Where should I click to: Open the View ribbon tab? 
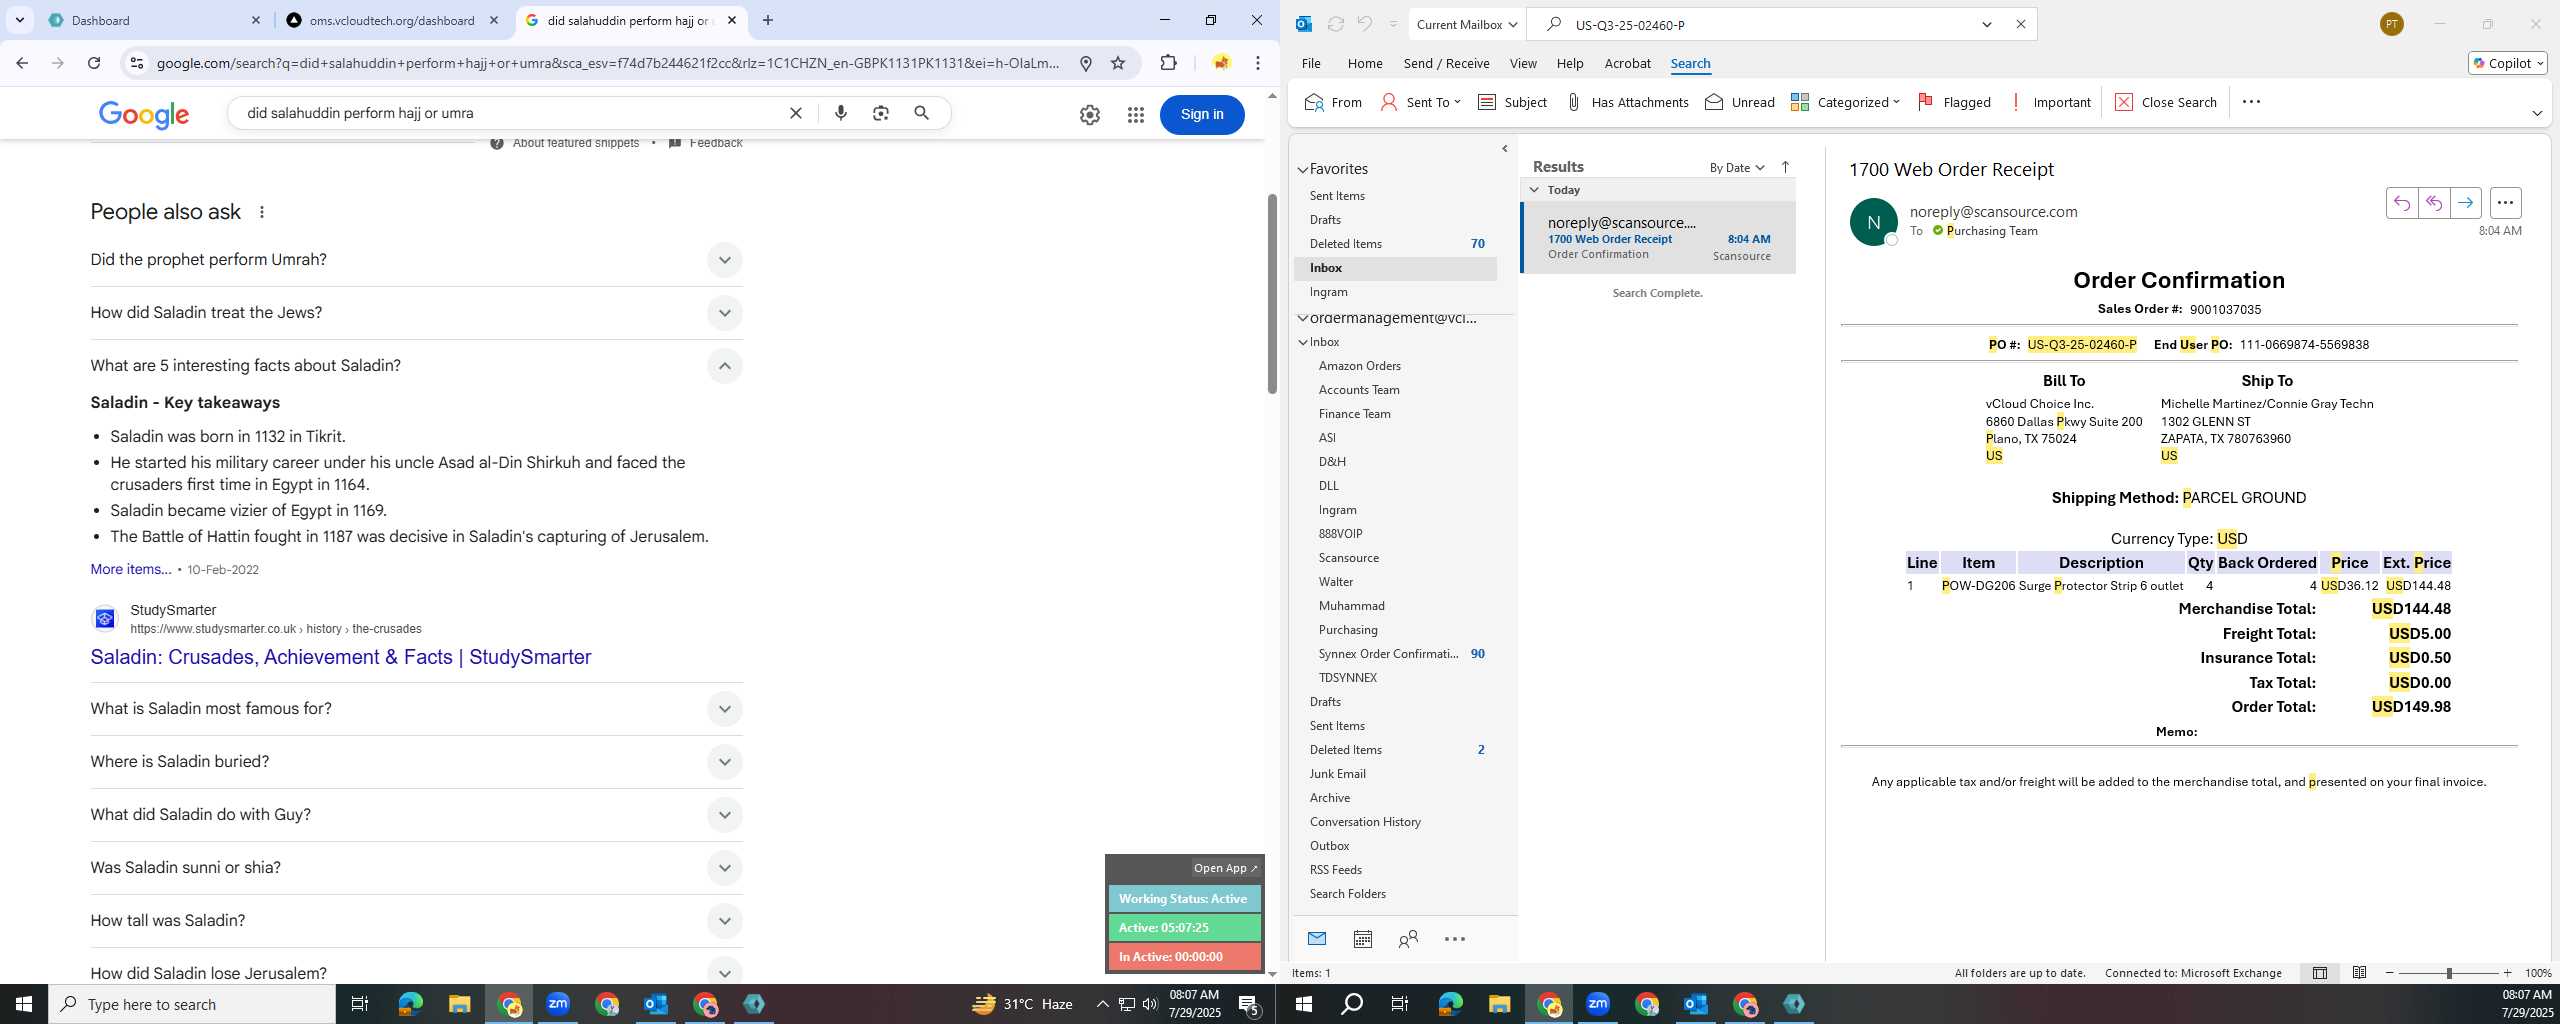(x=1522, y=63)
